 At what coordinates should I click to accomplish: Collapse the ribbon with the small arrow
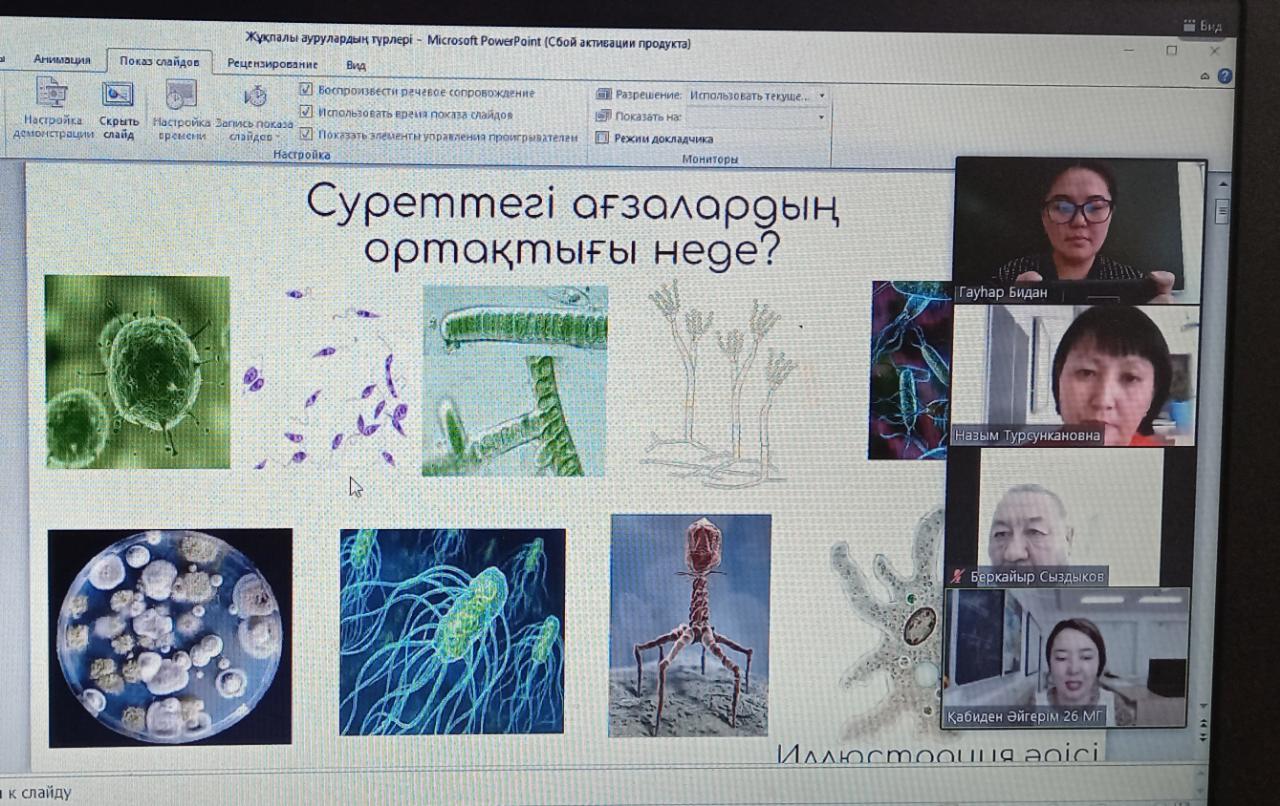tap(1204, 76)
